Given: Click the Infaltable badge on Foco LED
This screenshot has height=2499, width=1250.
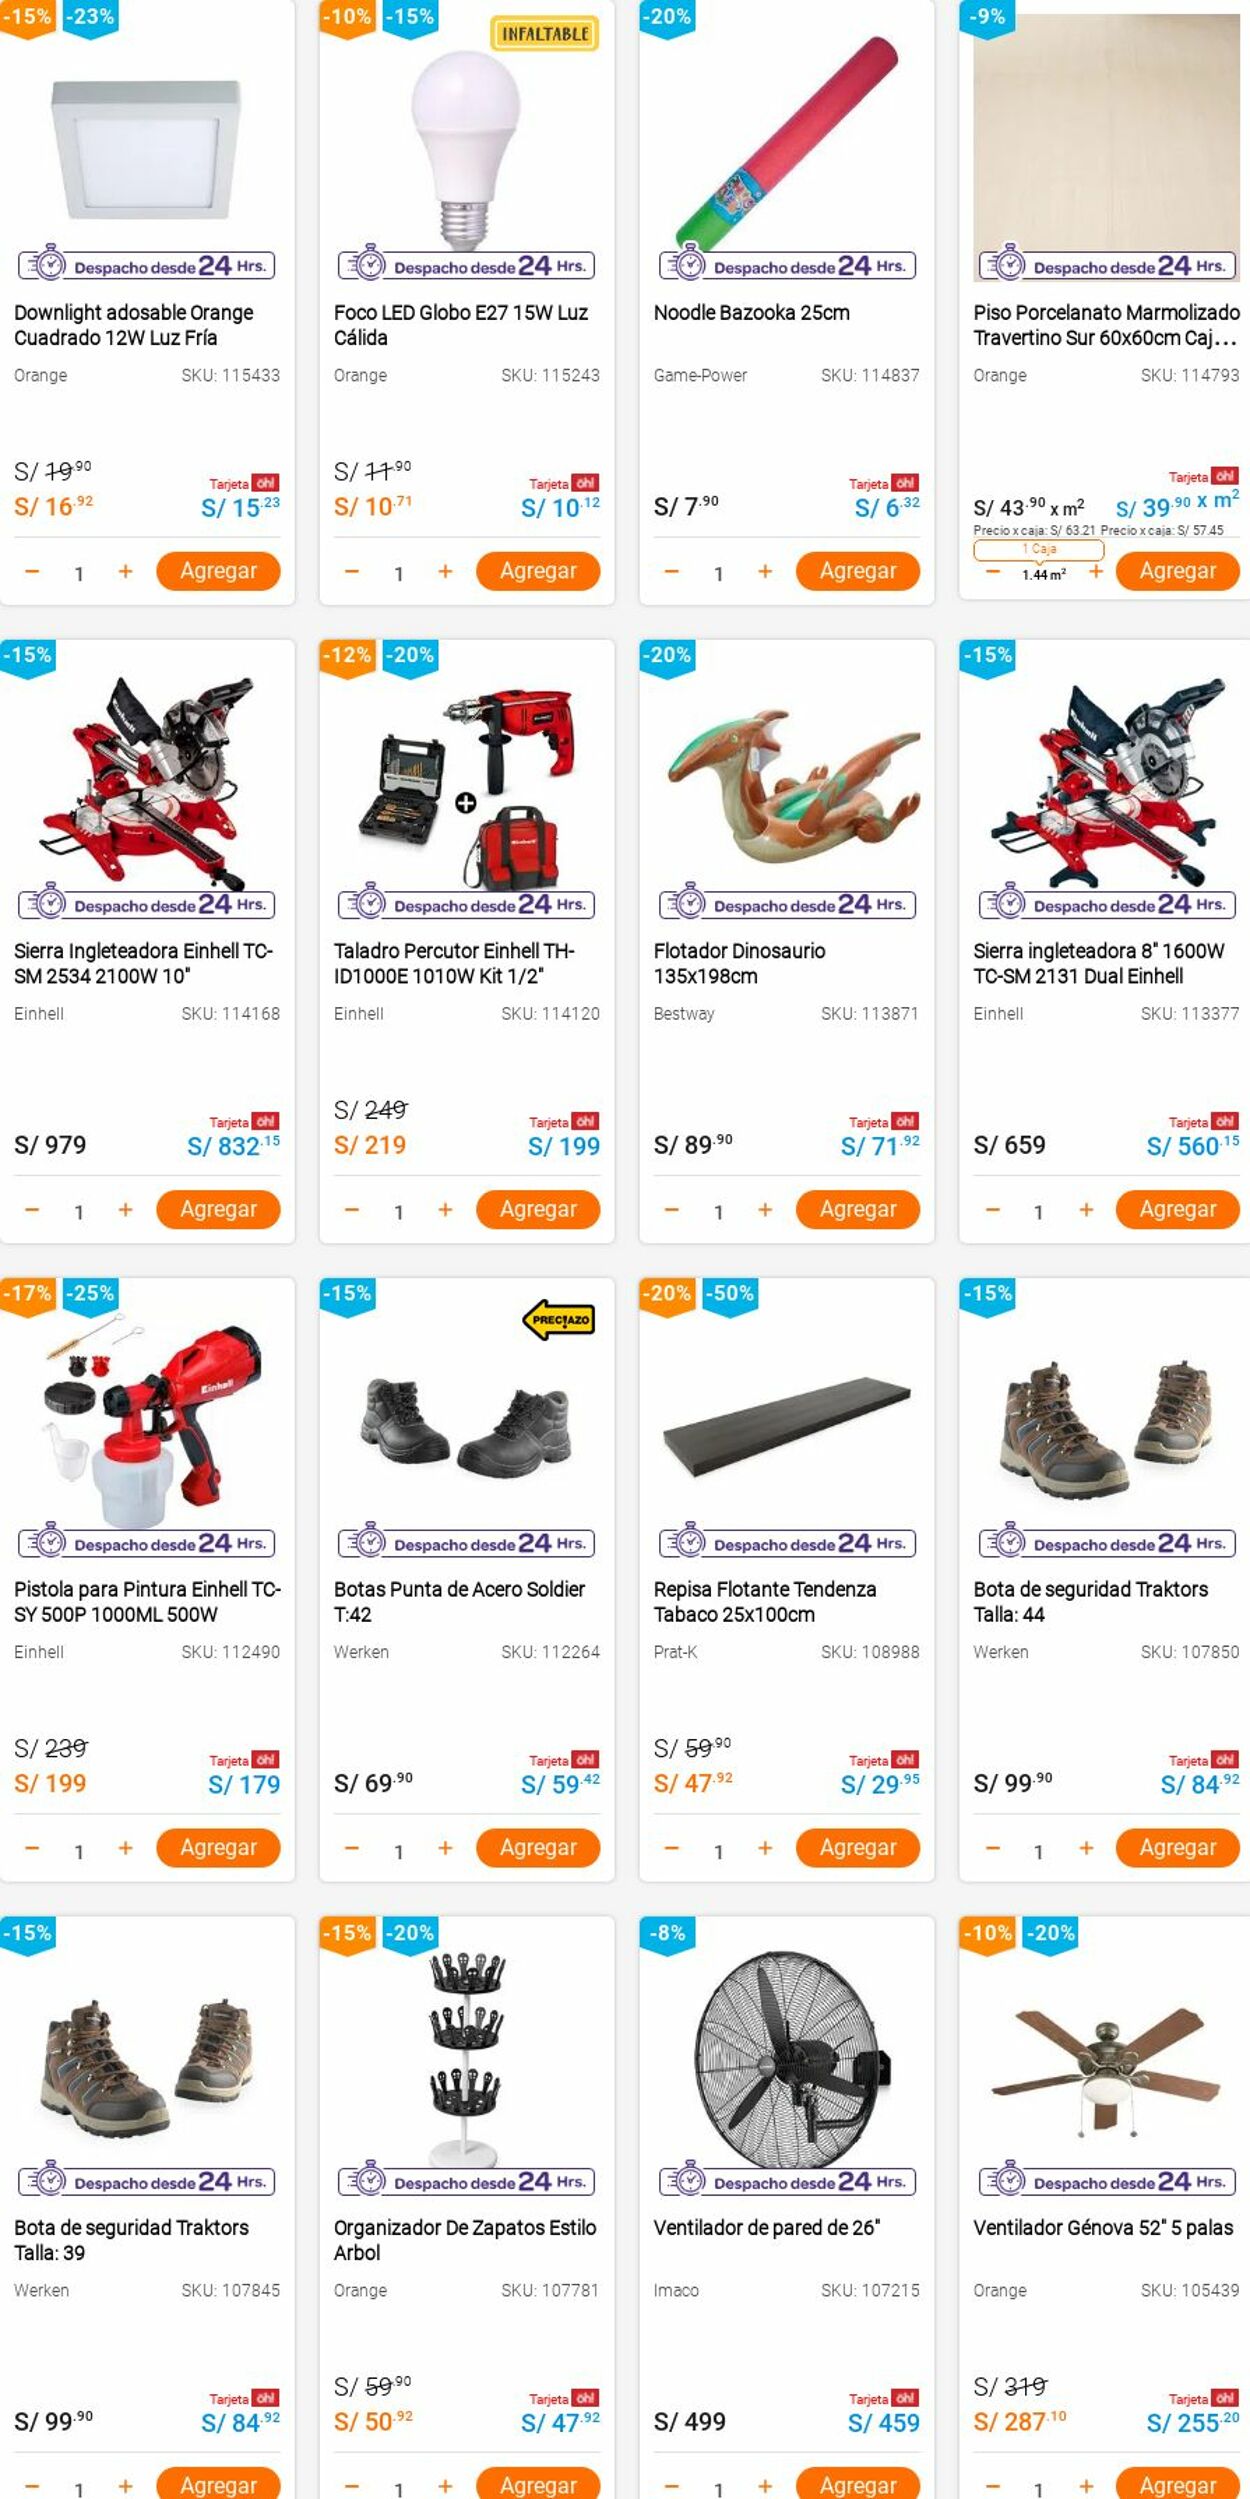Looking at the screenshot, I should pos(544,34).
